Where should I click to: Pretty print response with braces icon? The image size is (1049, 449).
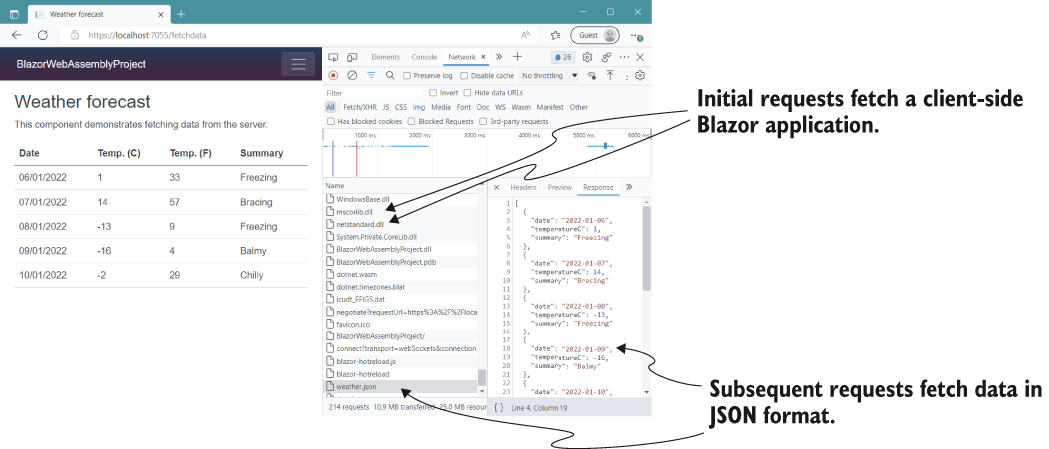point(498,407)
